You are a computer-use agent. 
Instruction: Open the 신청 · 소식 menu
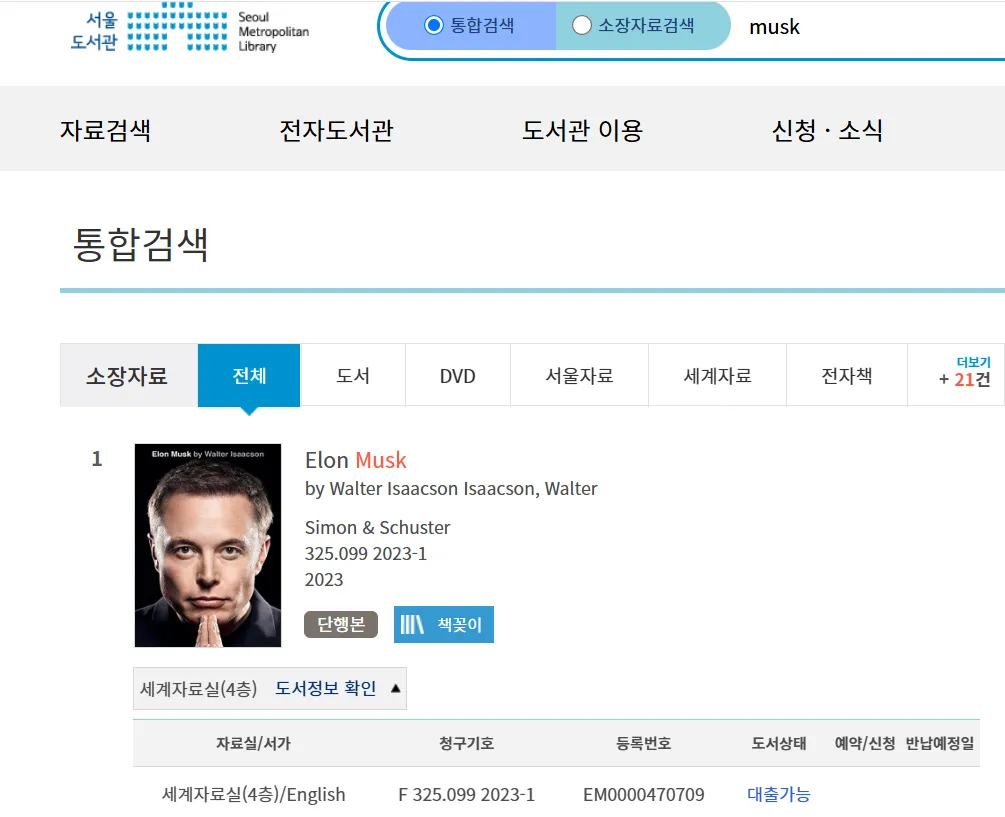pos(827,130)
